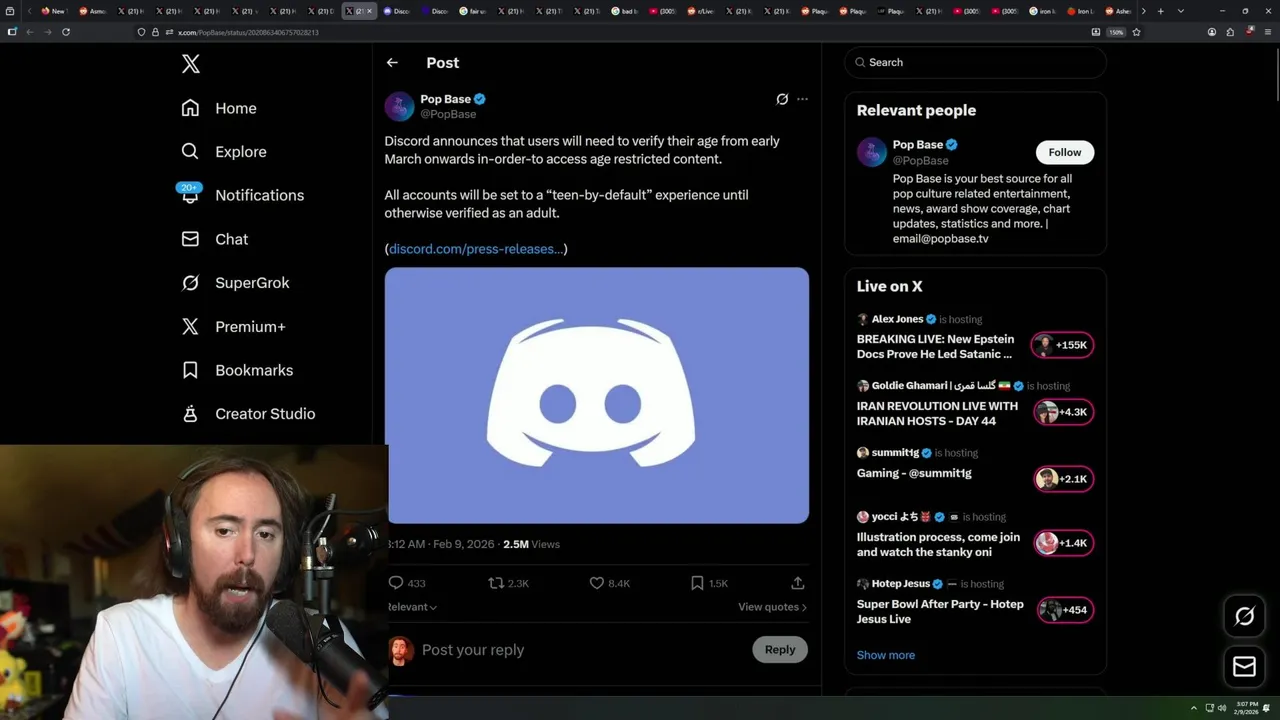Open the browser tab list dropdown
The image size is (1280, 720).
[x=1181, y=11]
